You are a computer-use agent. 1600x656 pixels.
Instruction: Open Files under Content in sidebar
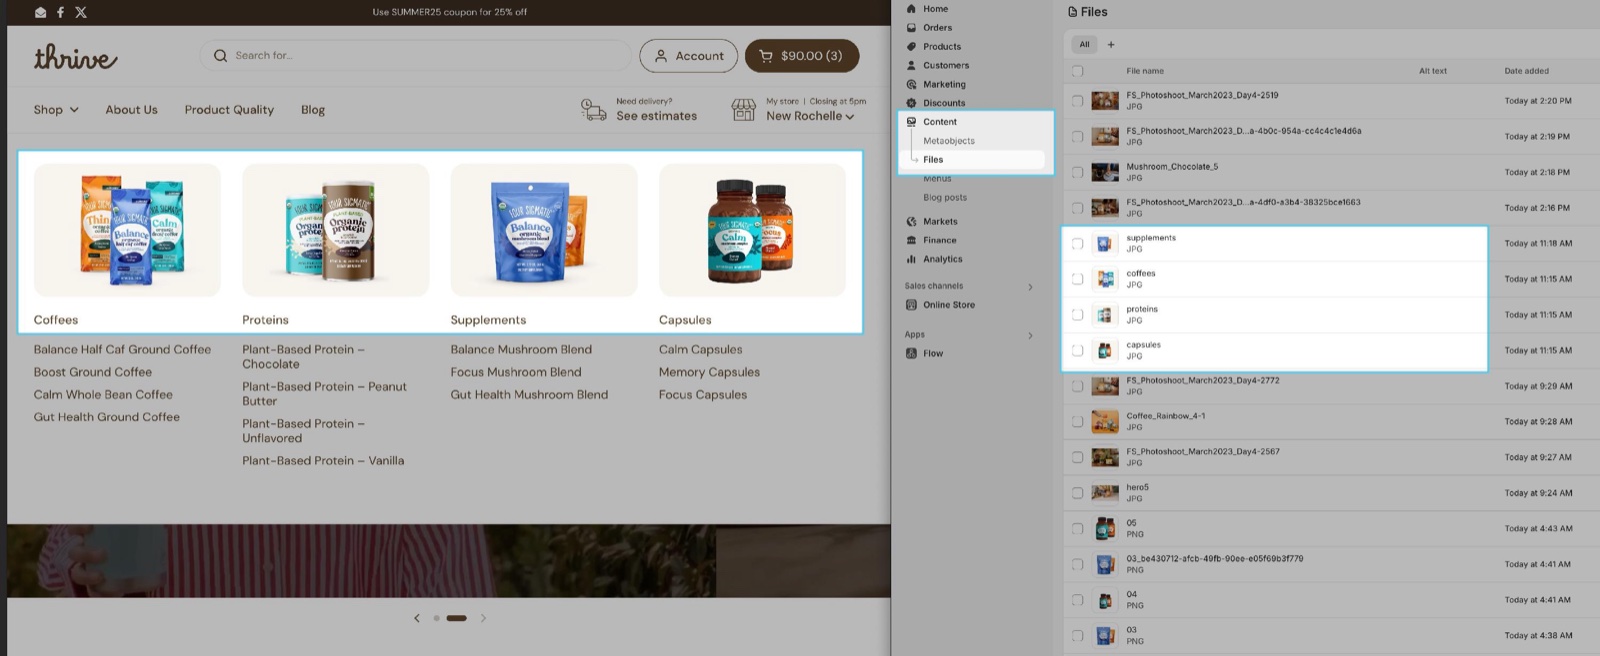coord(933,160)
